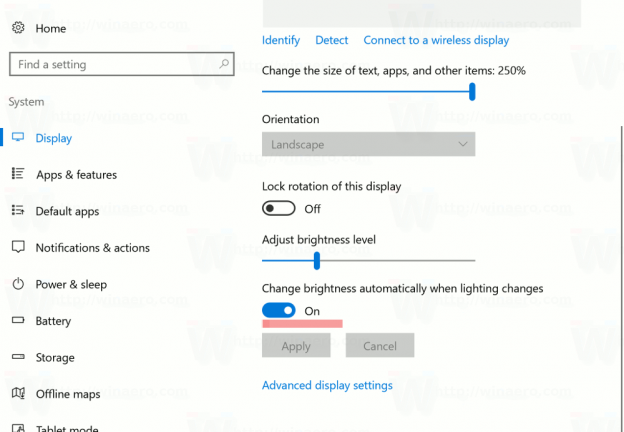Click the Apps & features list icon
The image size is (624, 432).
point(18,174)
